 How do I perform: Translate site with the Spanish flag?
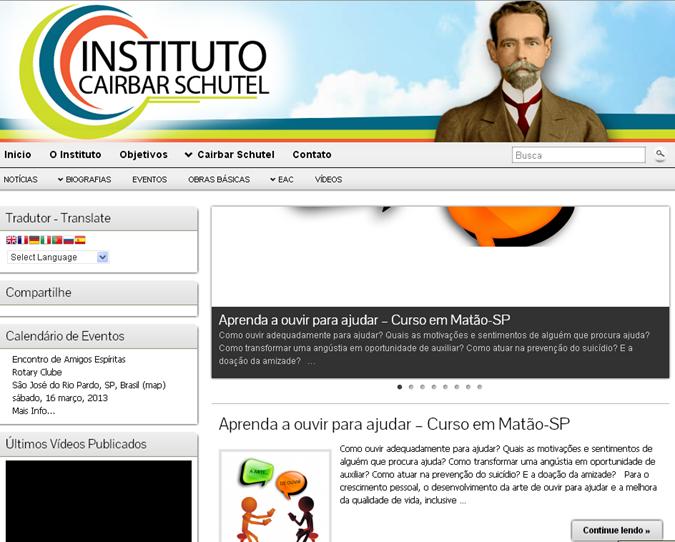tap(80, 240)
